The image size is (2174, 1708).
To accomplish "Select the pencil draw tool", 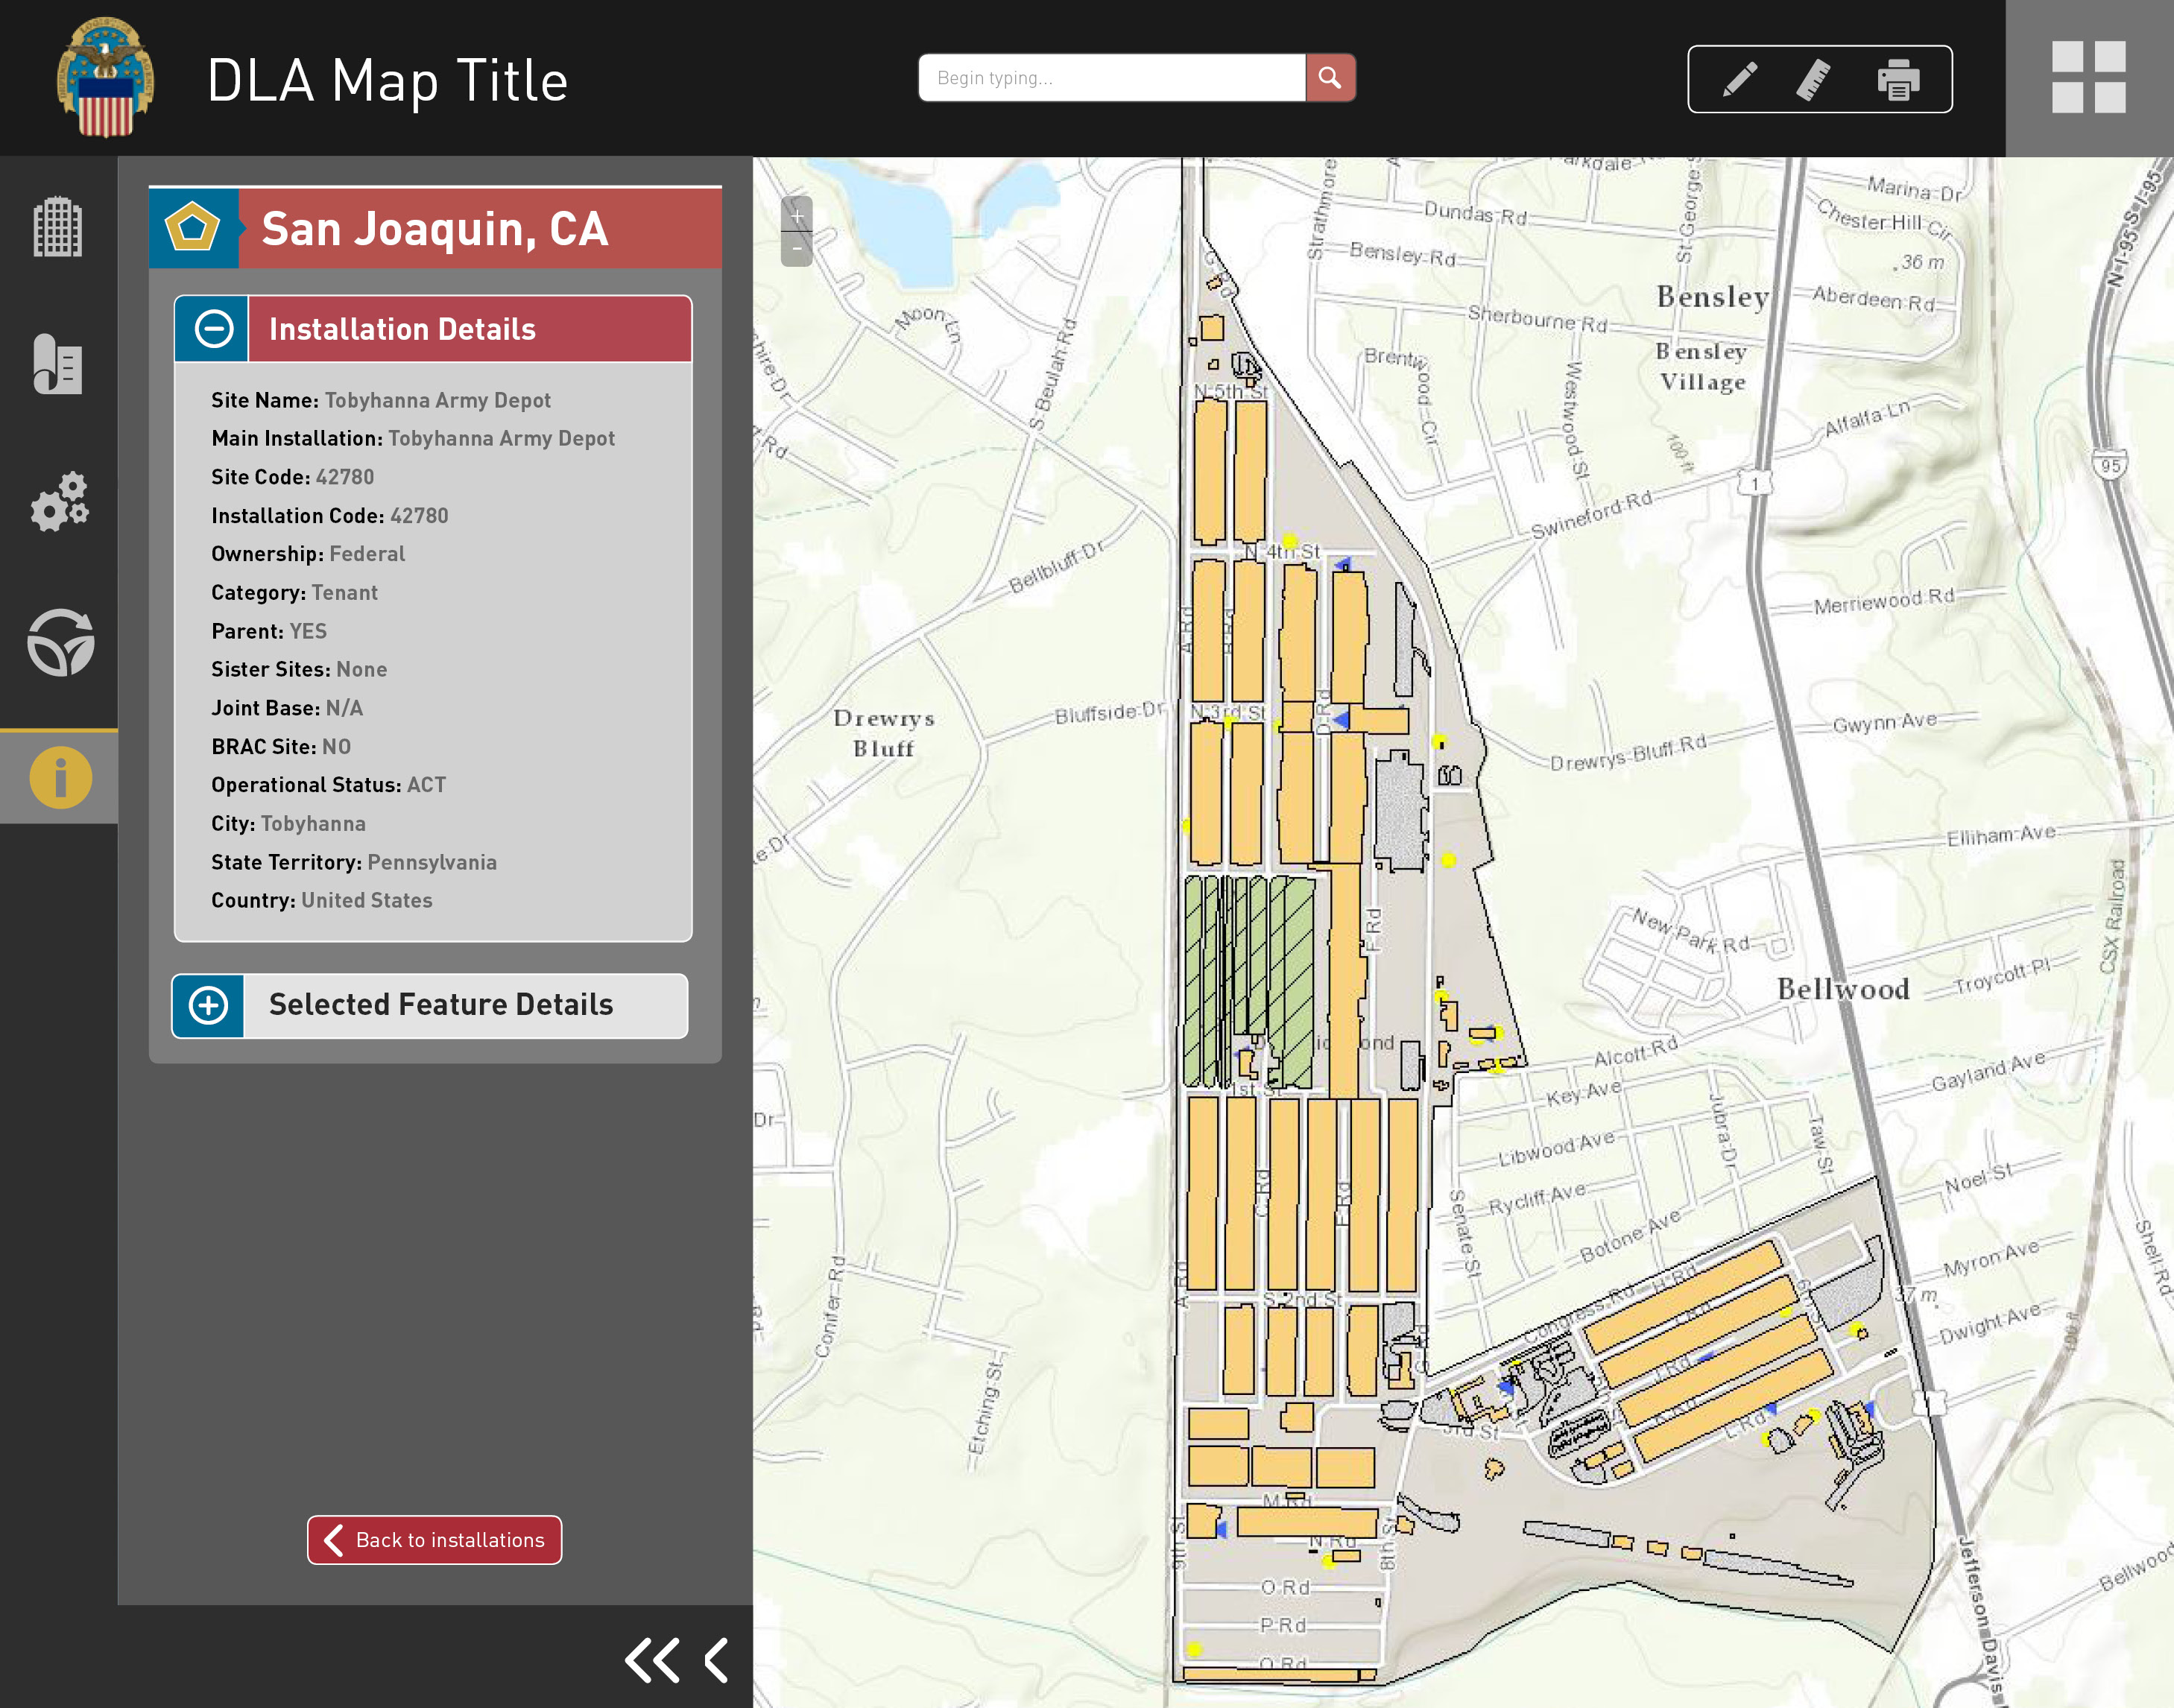I will tap(1740, 79).
